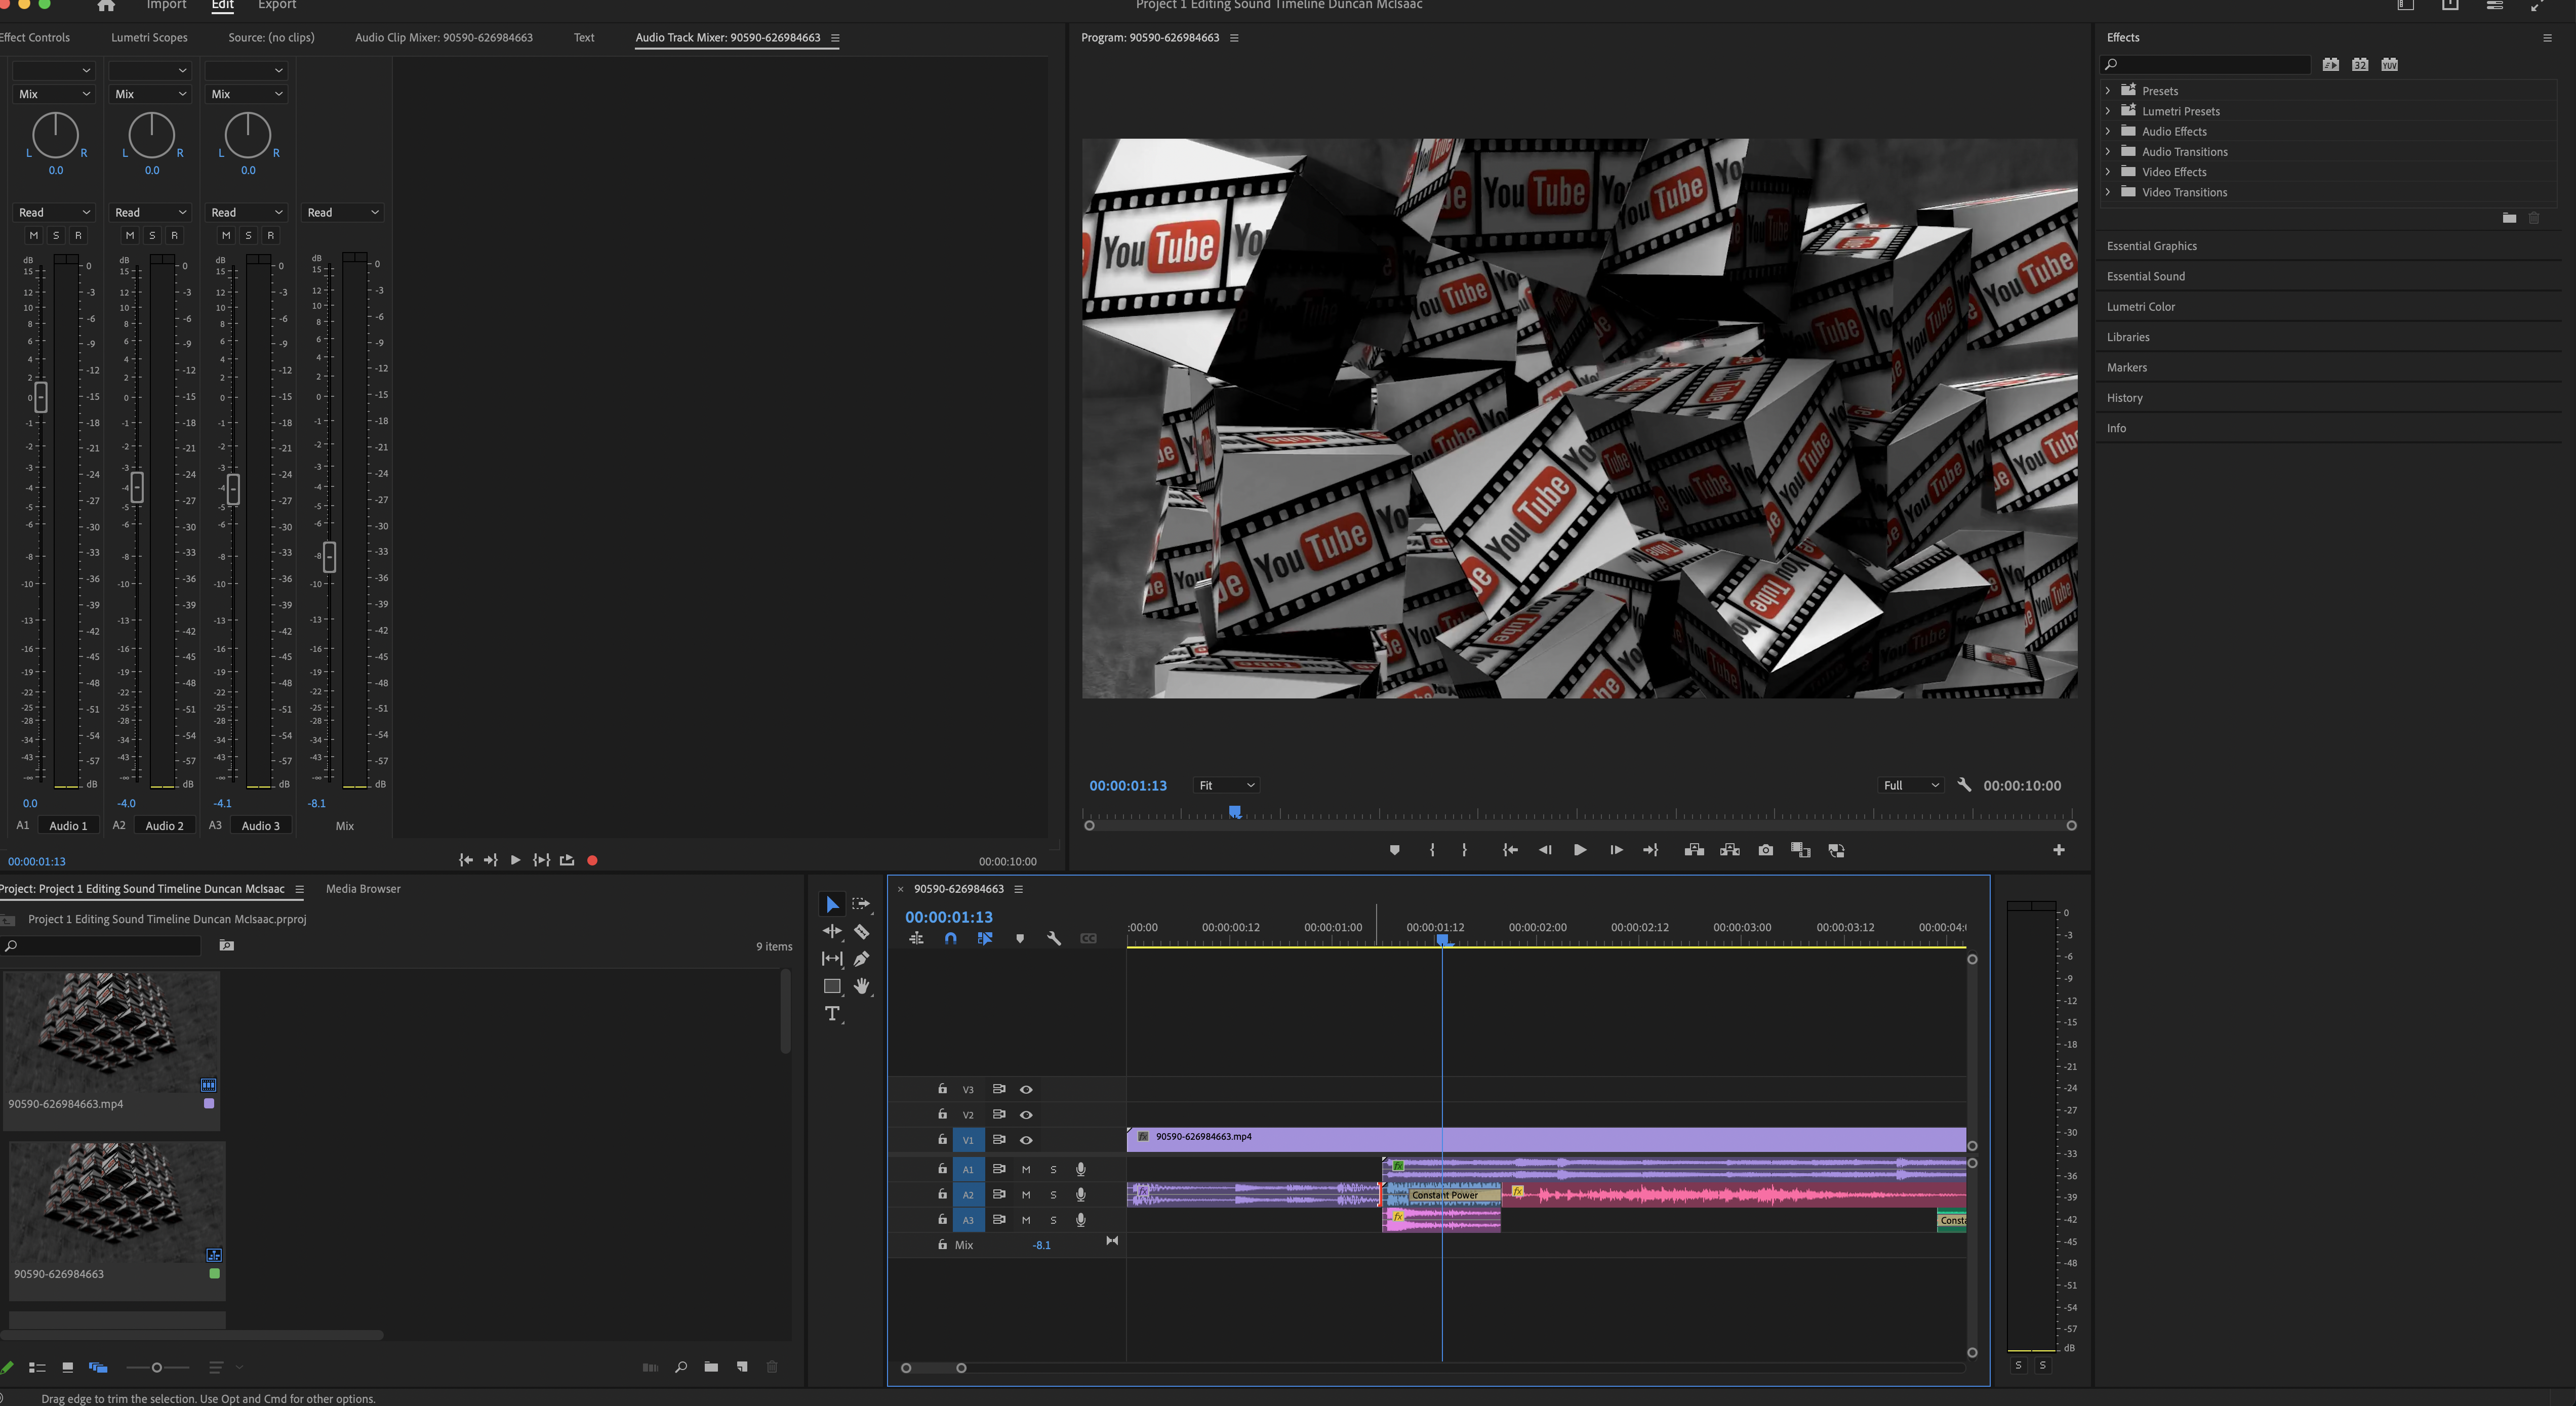Solo Audio 2 in the mixer

[152, 236]
